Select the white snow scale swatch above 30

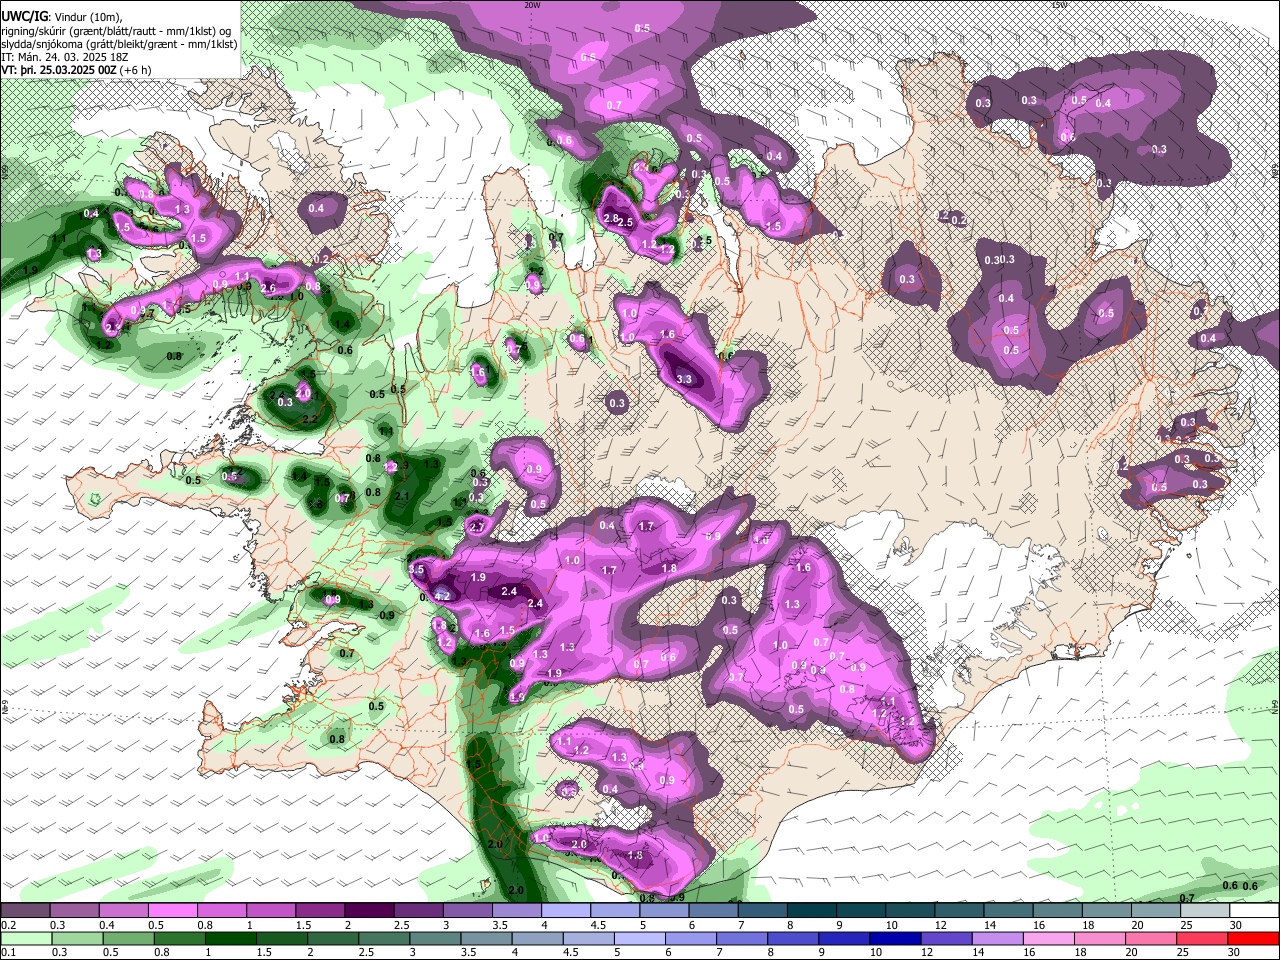click(1254, 911)
